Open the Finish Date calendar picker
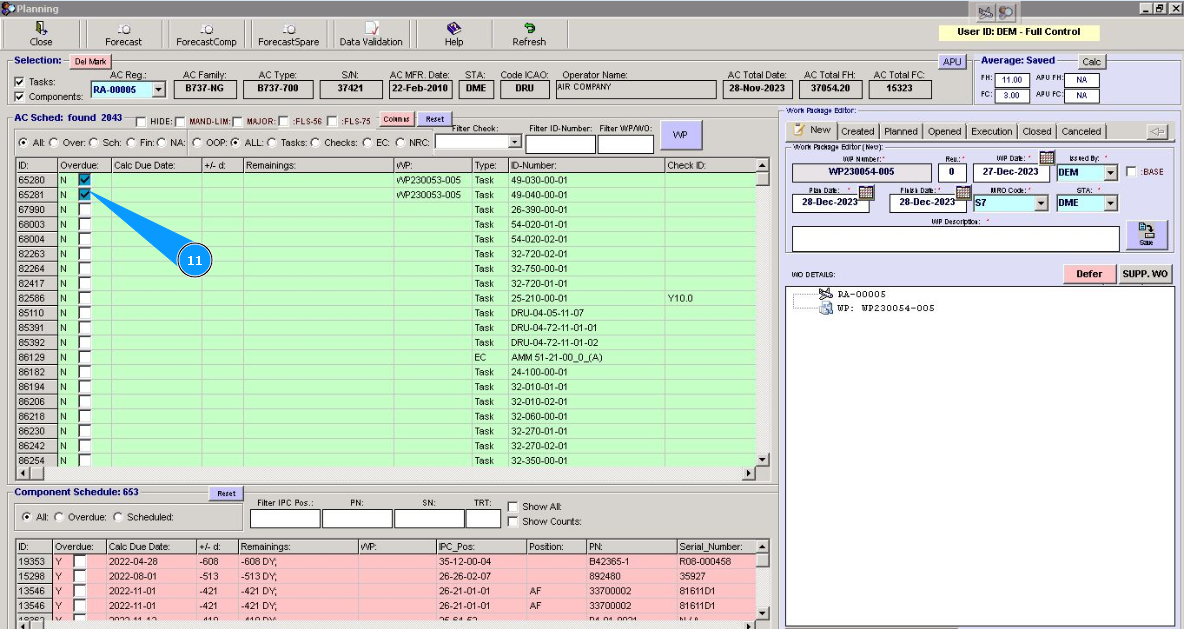1184x630 pixels. (963, 192)
